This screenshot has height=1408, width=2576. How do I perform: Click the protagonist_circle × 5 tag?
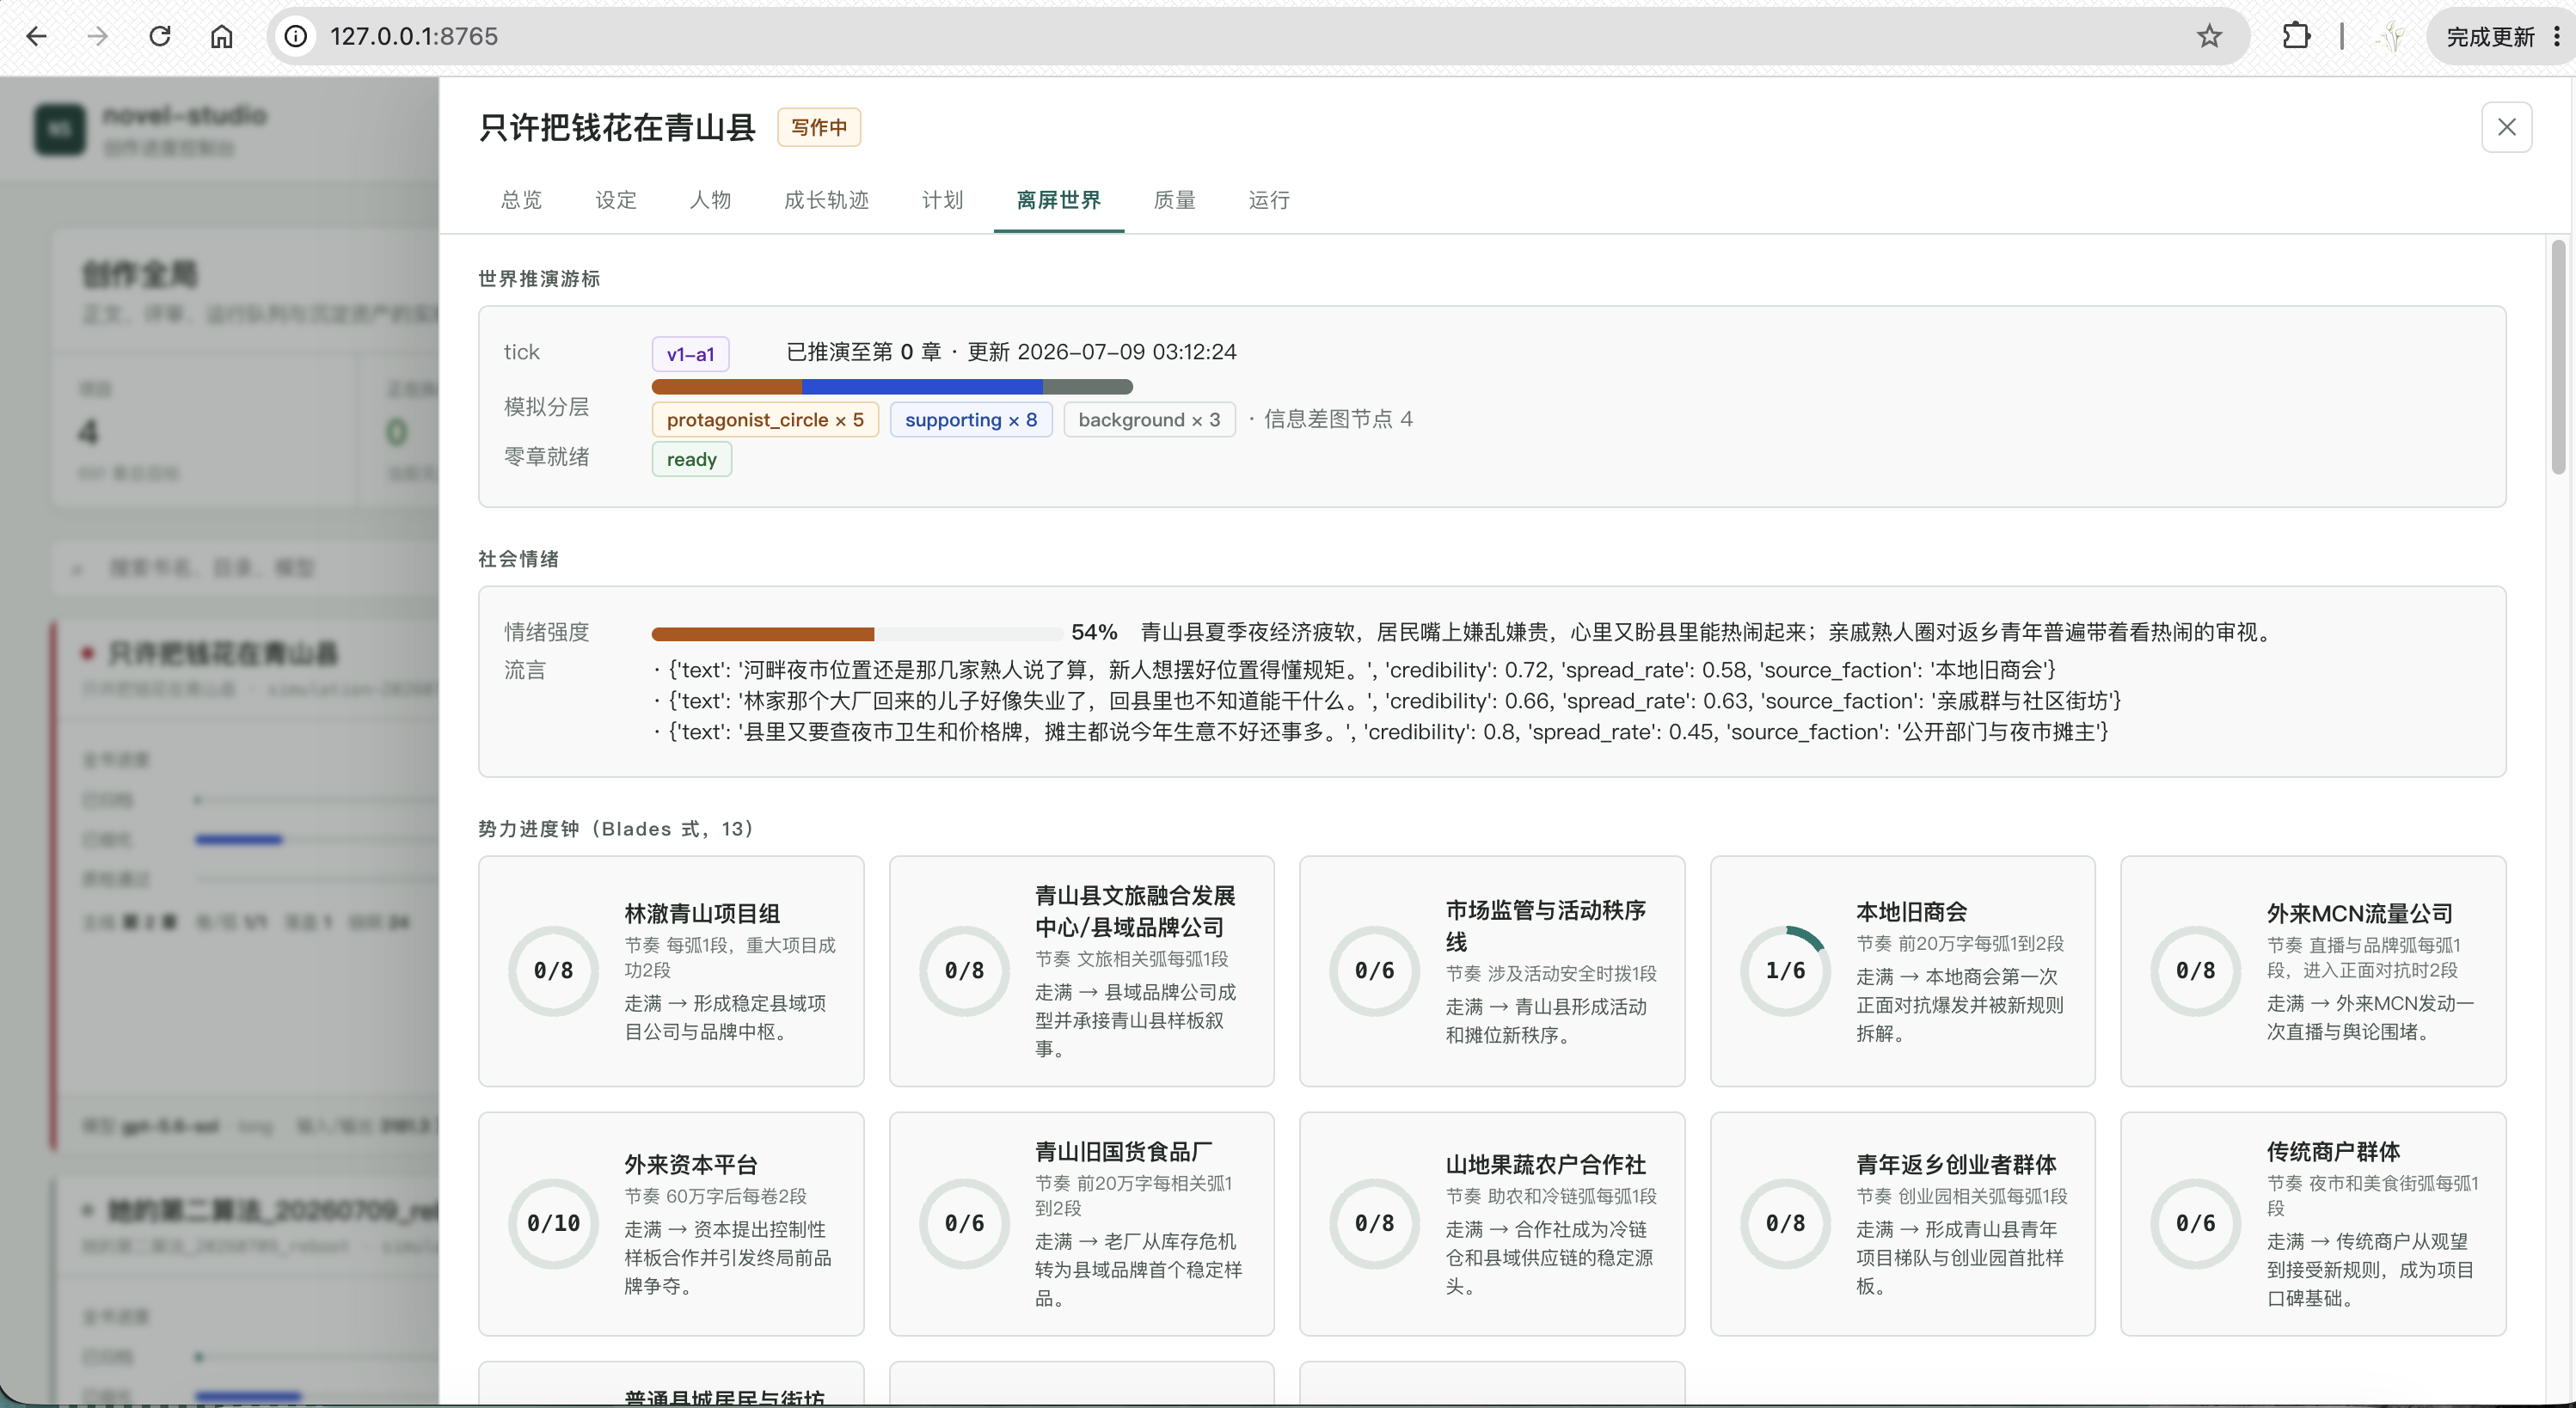coord(765,420)
